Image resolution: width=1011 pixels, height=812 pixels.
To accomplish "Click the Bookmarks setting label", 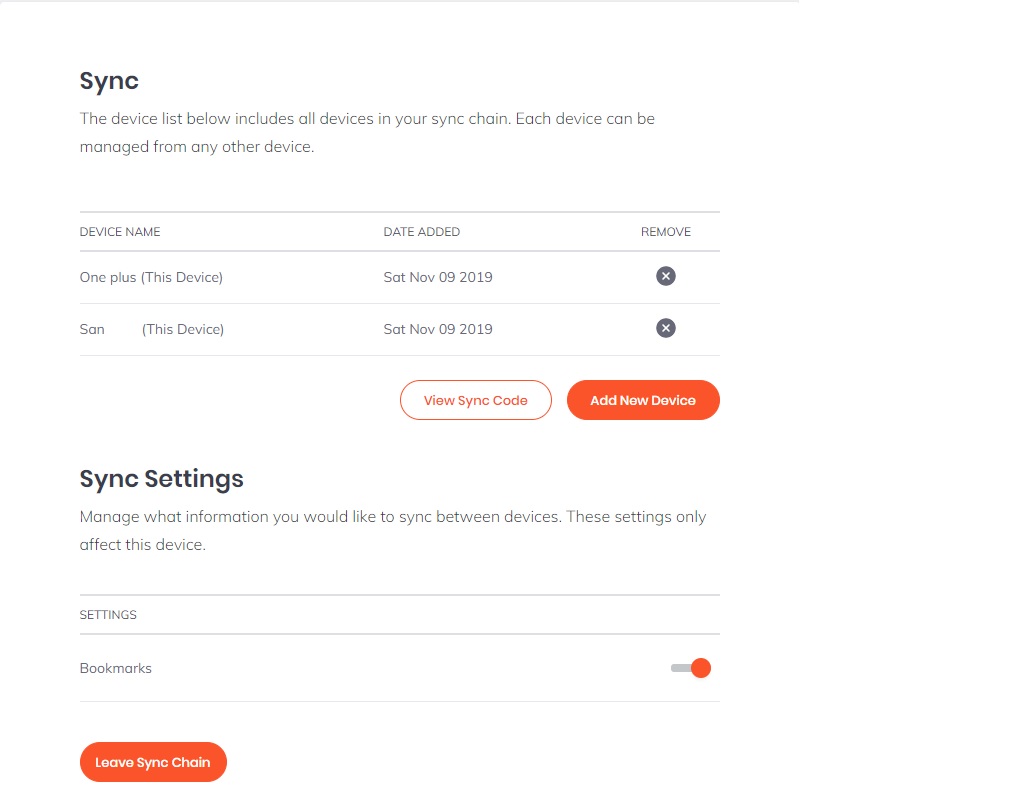I will (116, 668).
